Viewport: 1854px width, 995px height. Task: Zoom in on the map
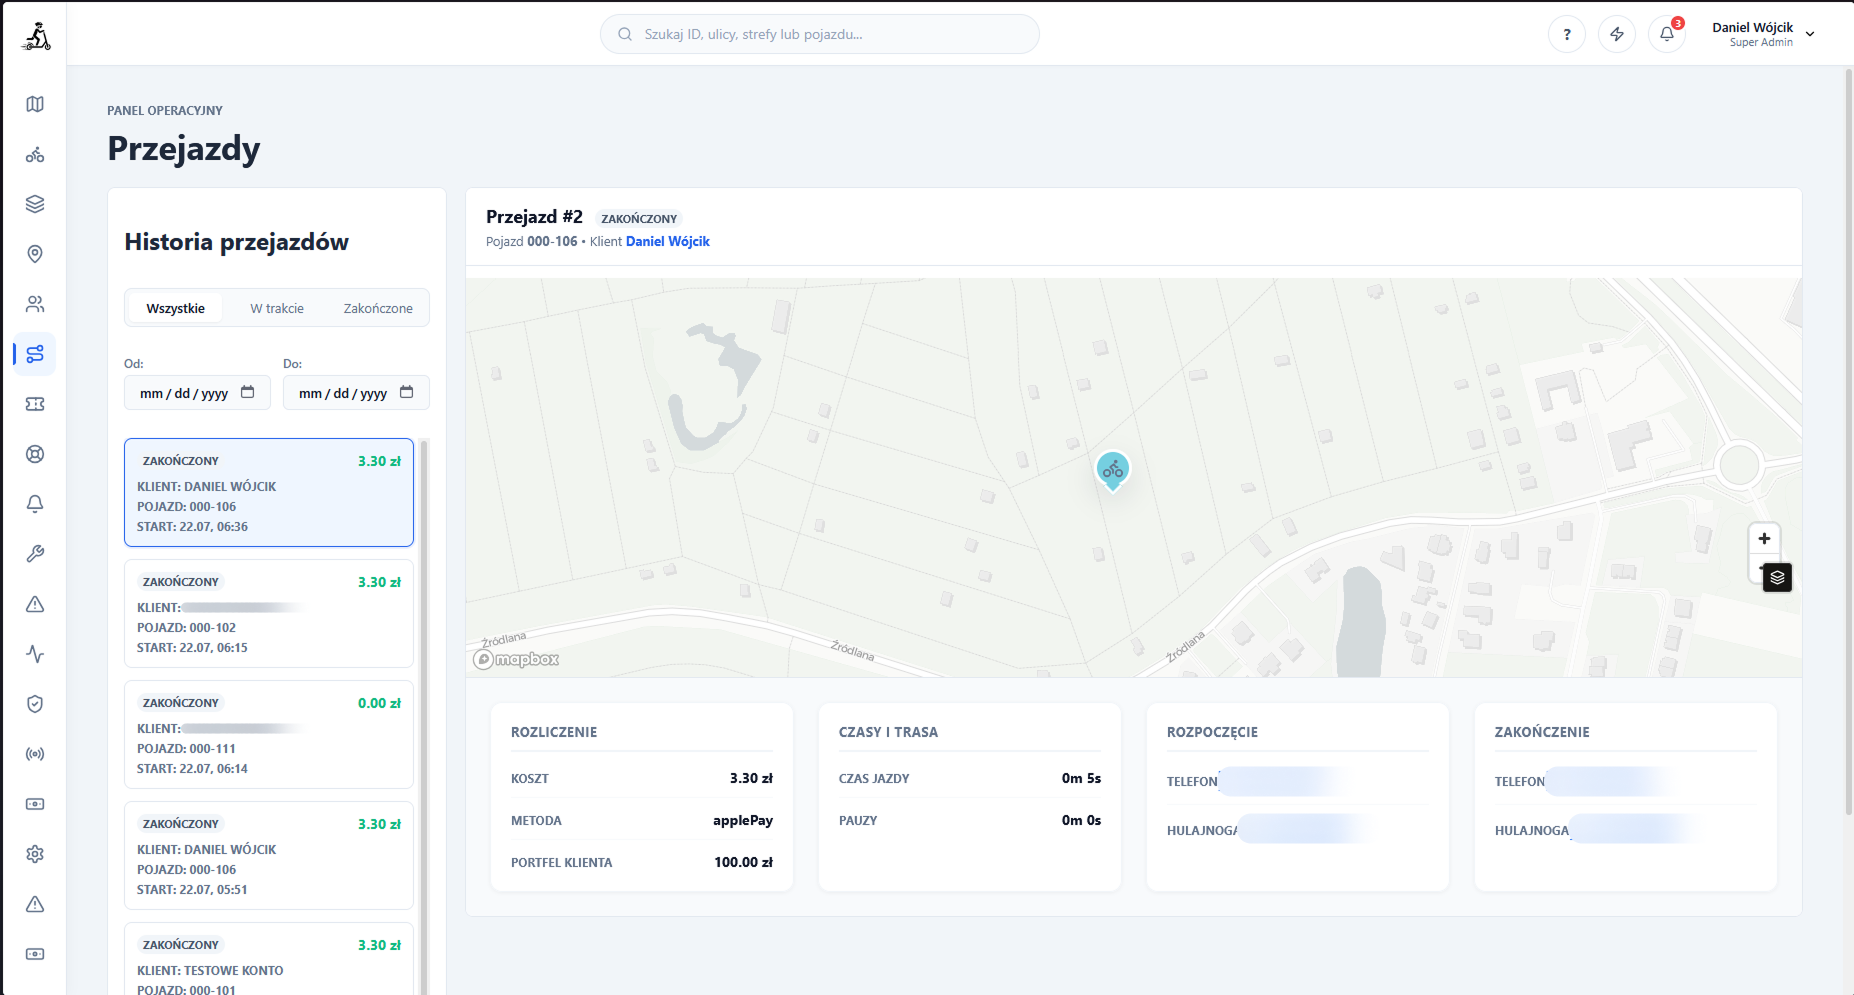1764,538
